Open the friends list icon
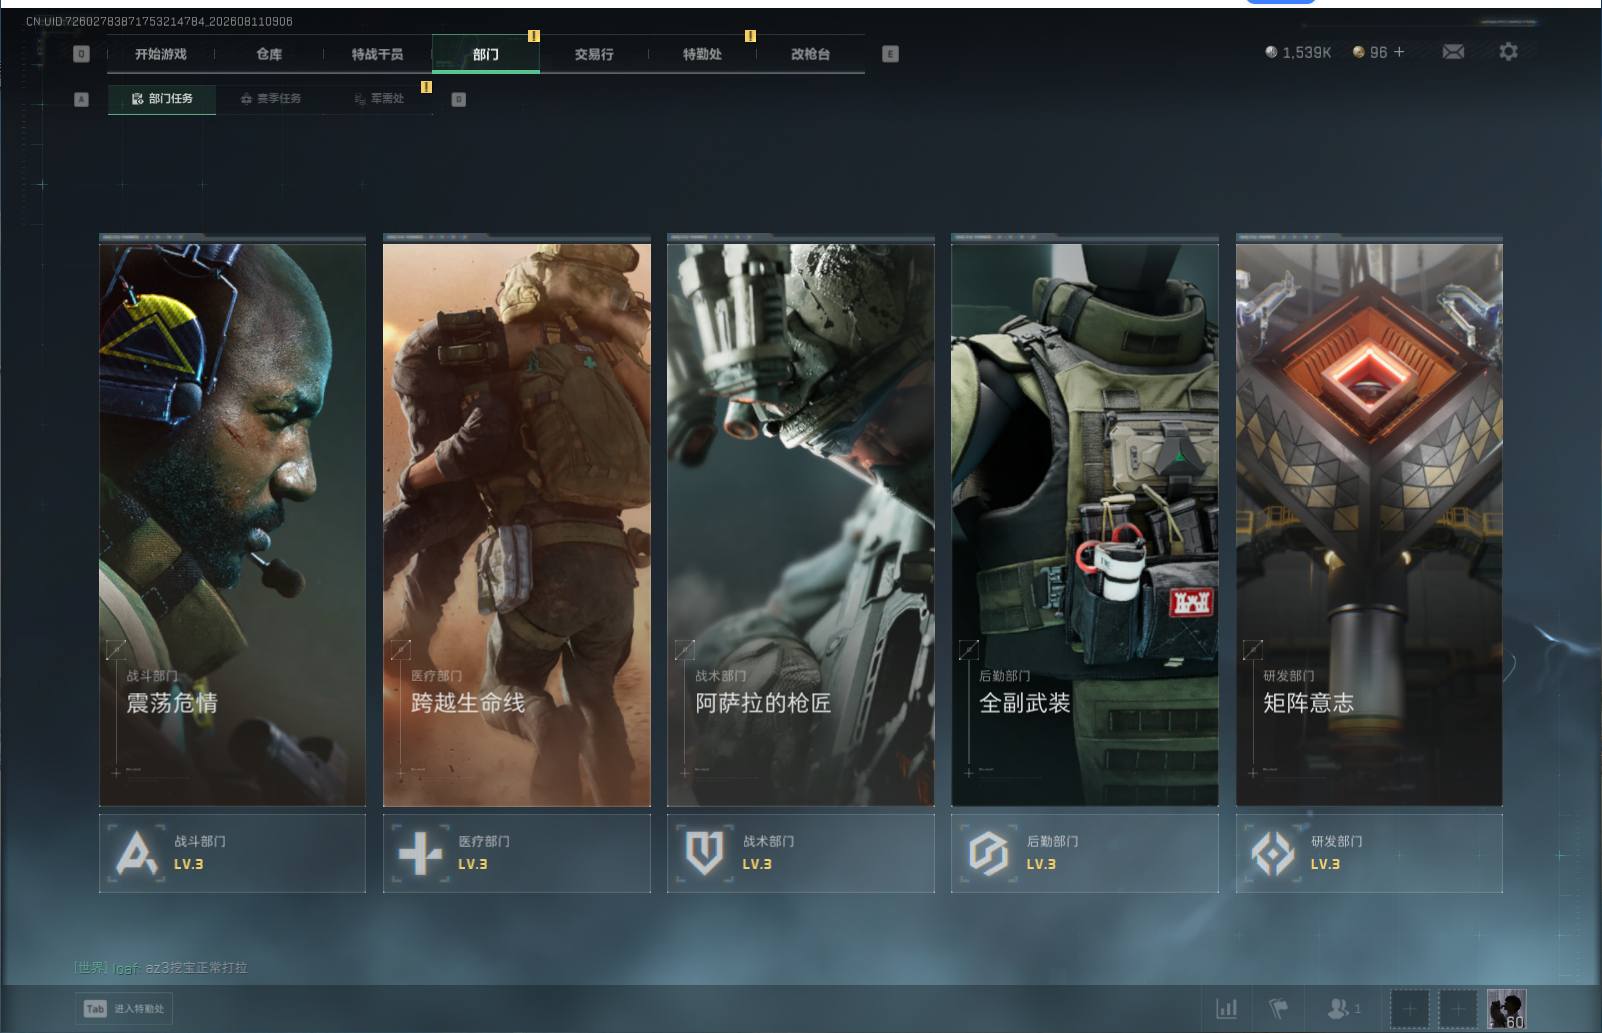The height and width of the screenshot is (1033, 1602). click(1343, 1008)
